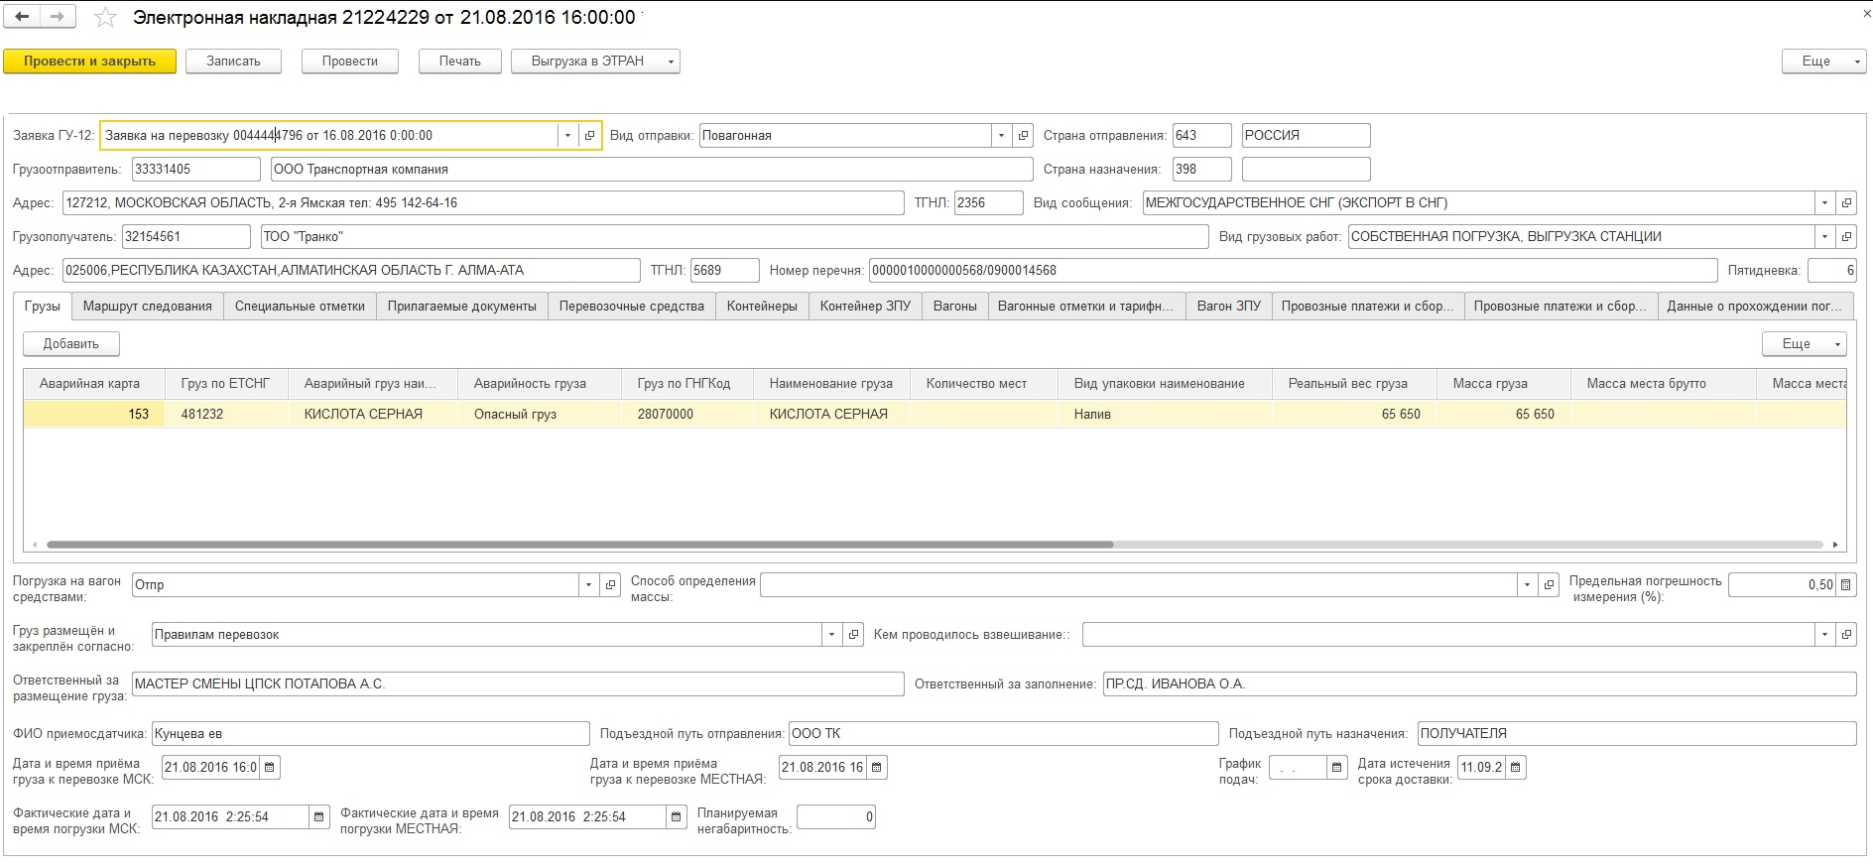Expand the Вид отправки dropdown
The height and width of the screenshot is (867, 1873).
(x=1001, y=136)
